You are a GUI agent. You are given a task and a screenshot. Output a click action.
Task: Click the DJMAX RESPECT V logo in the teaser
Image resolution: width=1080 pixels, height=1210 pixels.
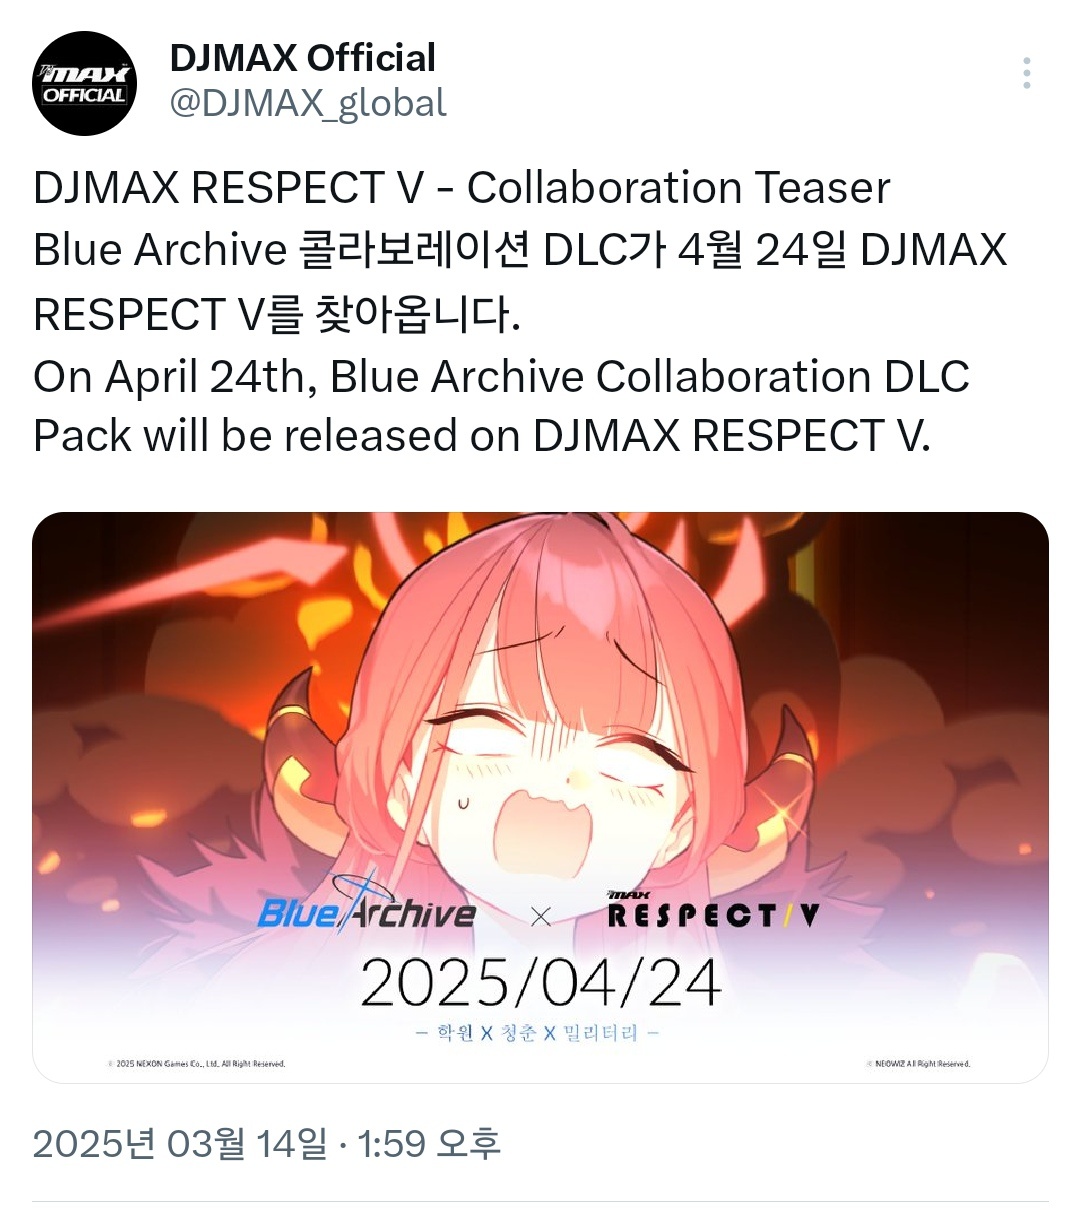(x=713, y=909)
